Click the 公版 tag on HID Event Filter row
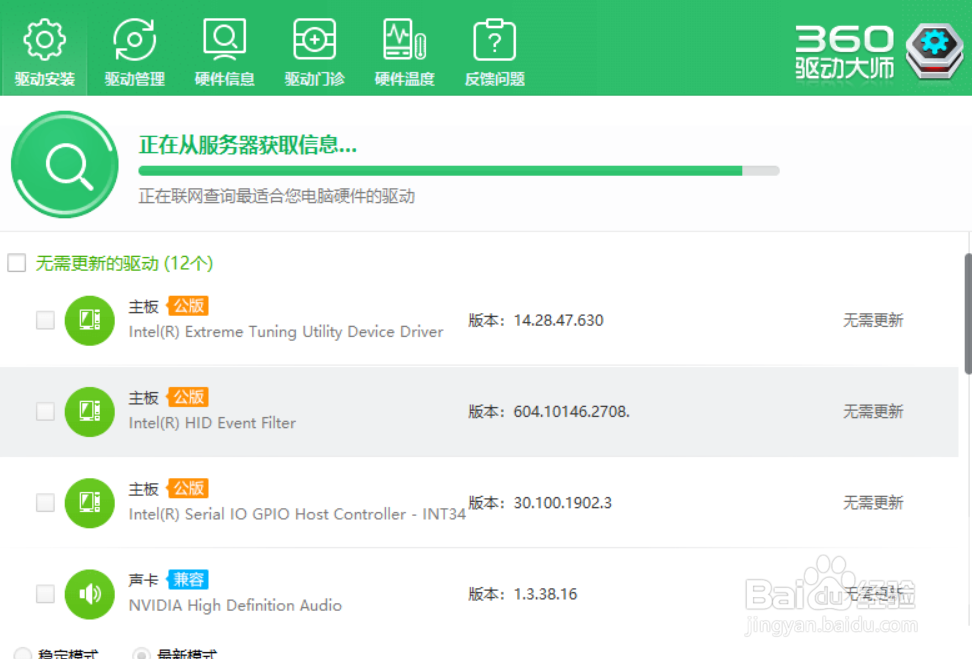The image size is (972, 659). [x=188, y=397]
